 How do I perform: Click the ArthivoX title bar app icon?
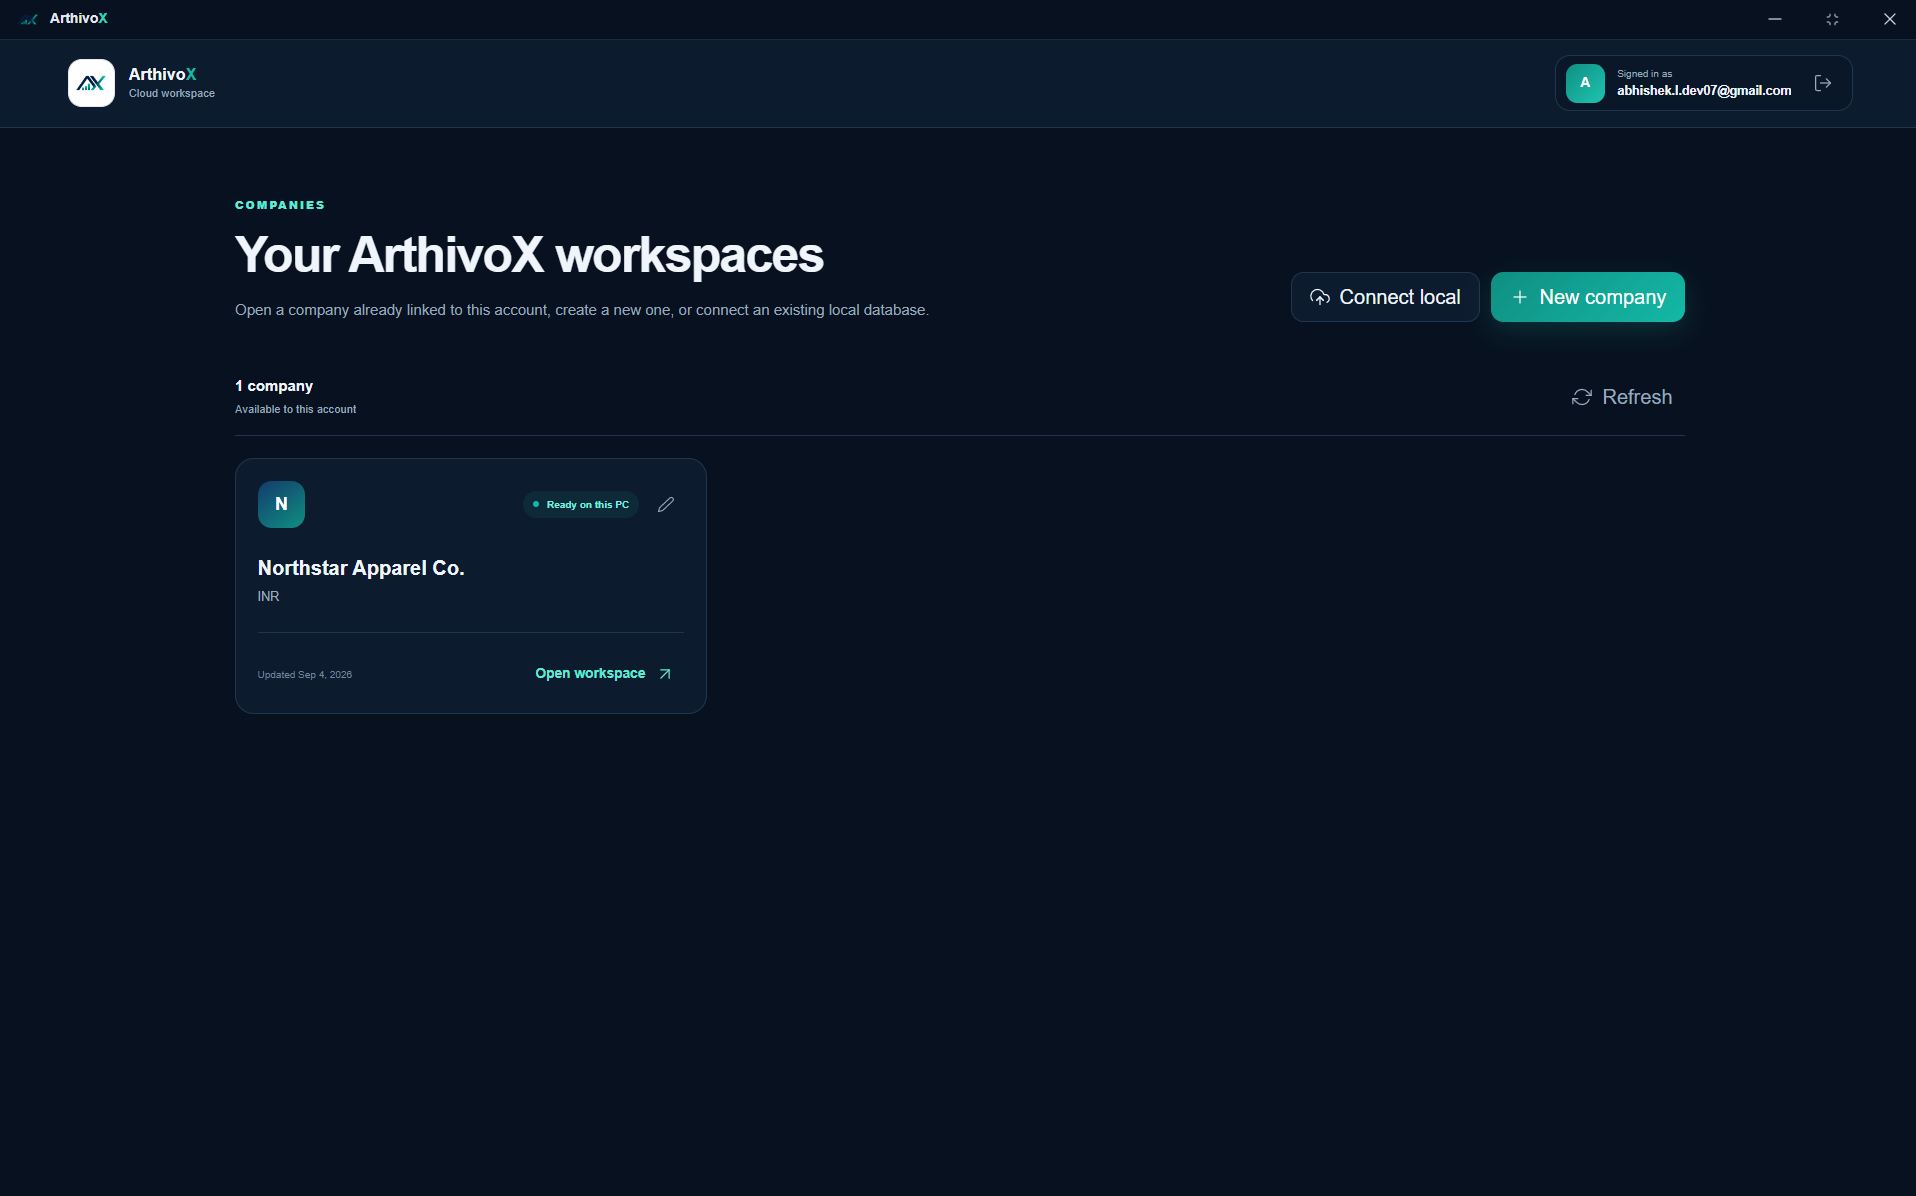click(x=29, y=19)
